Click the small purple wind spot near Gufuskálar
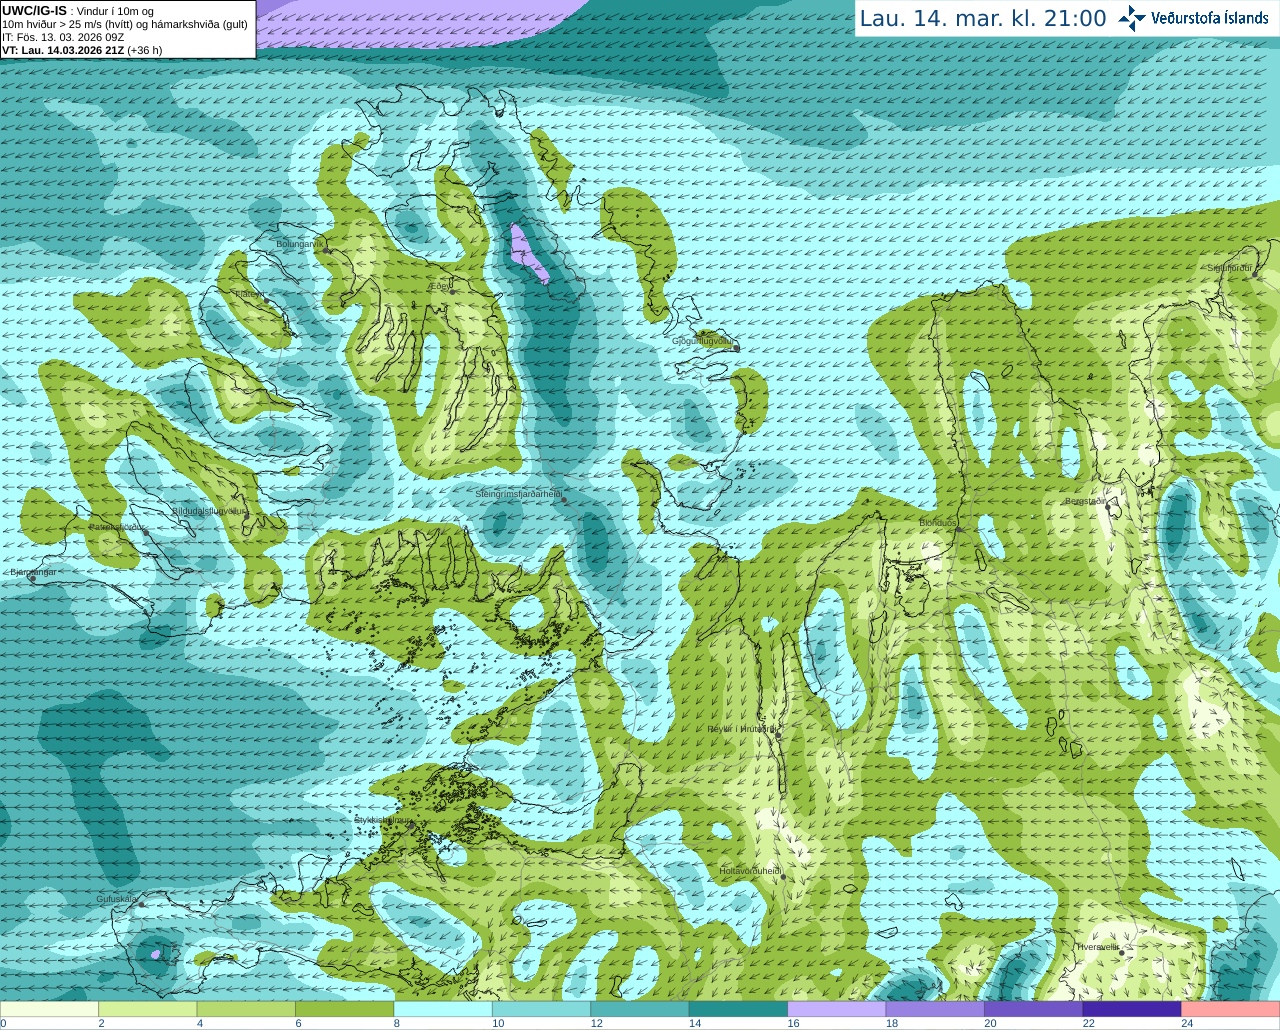 click(155, 955)
